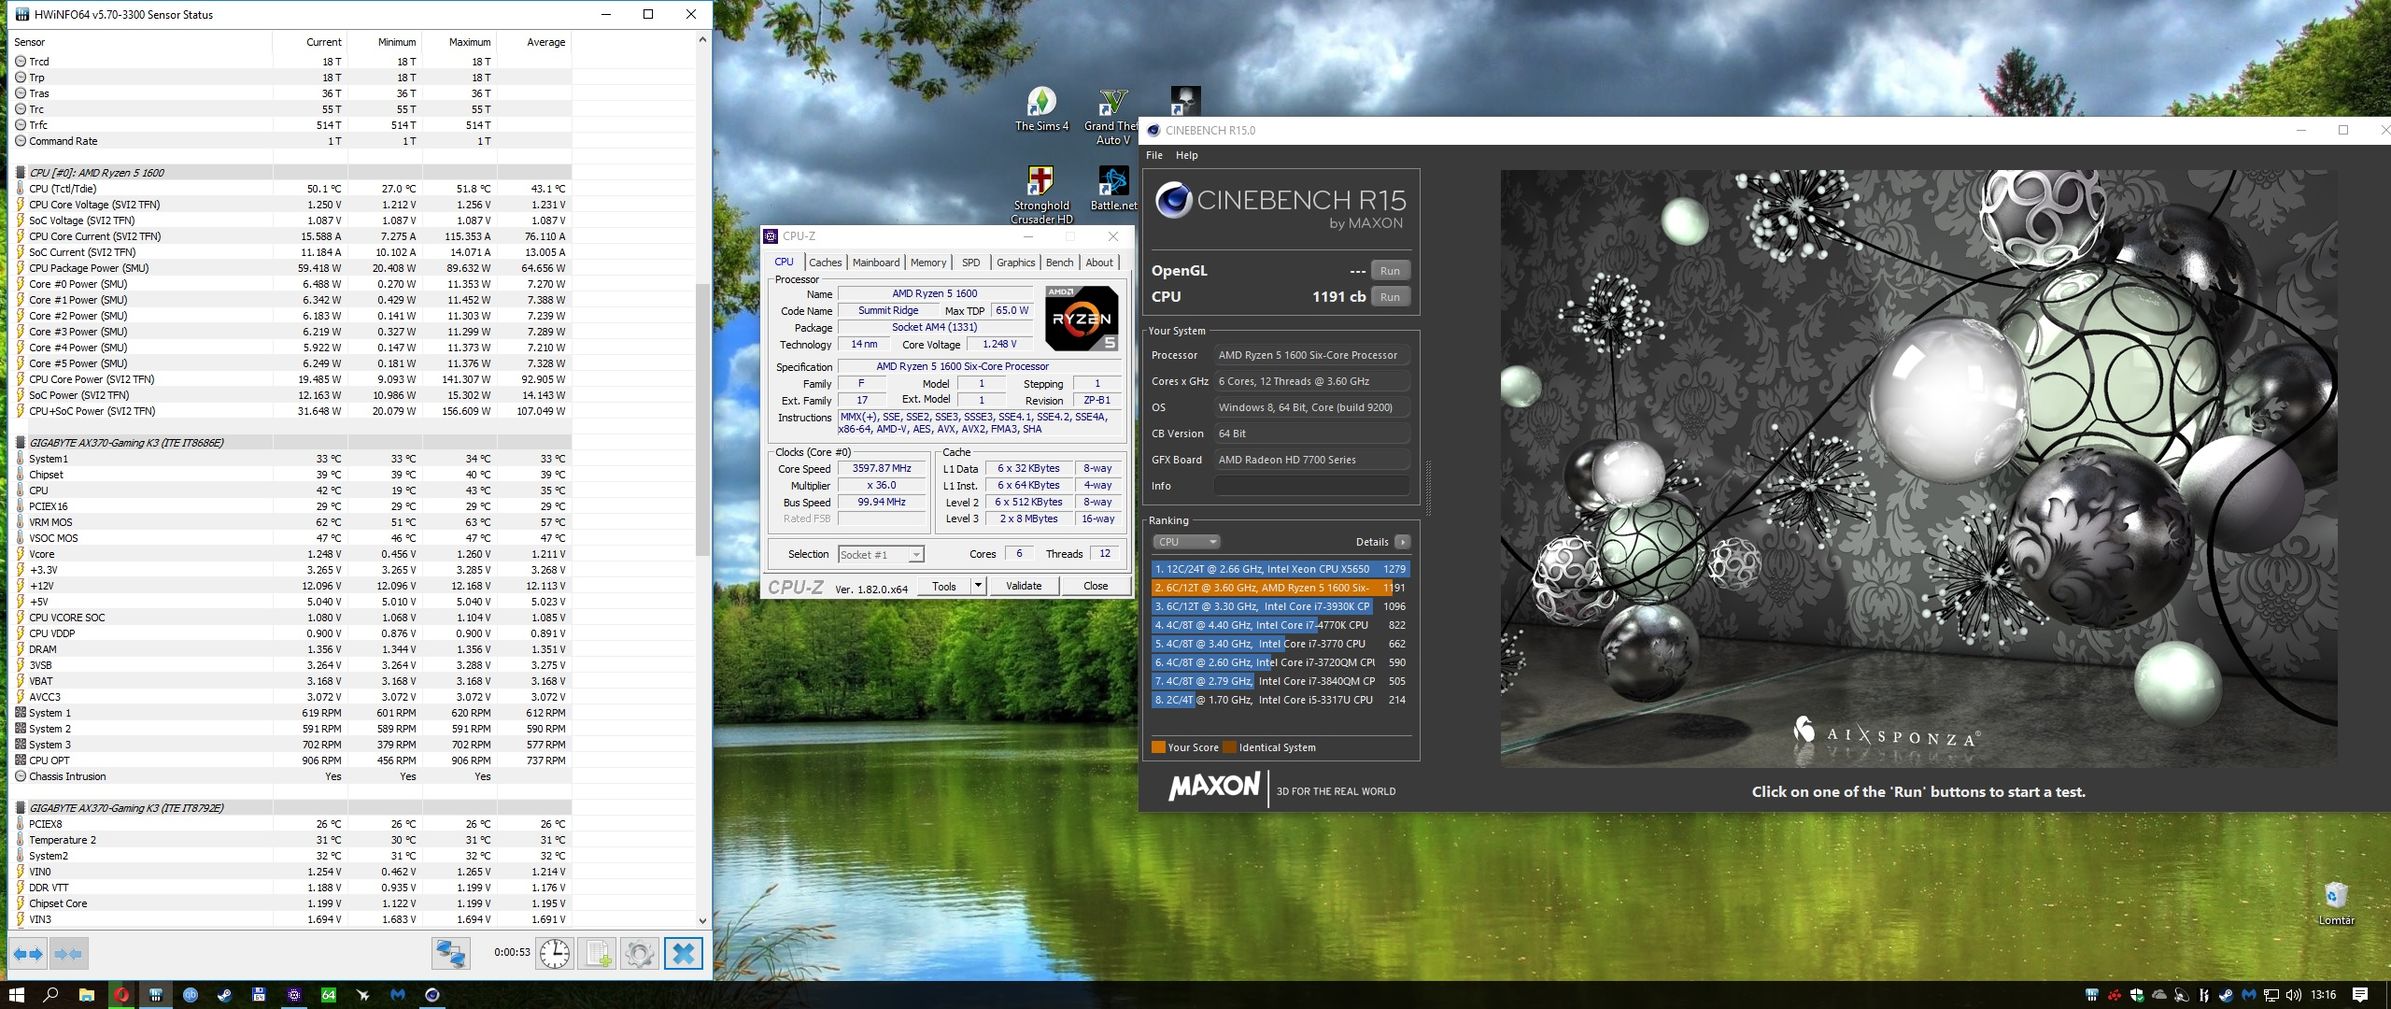The image size is (2391, 1009).
Task: Open File Explorer from taskbar
Action: (87, 995)
